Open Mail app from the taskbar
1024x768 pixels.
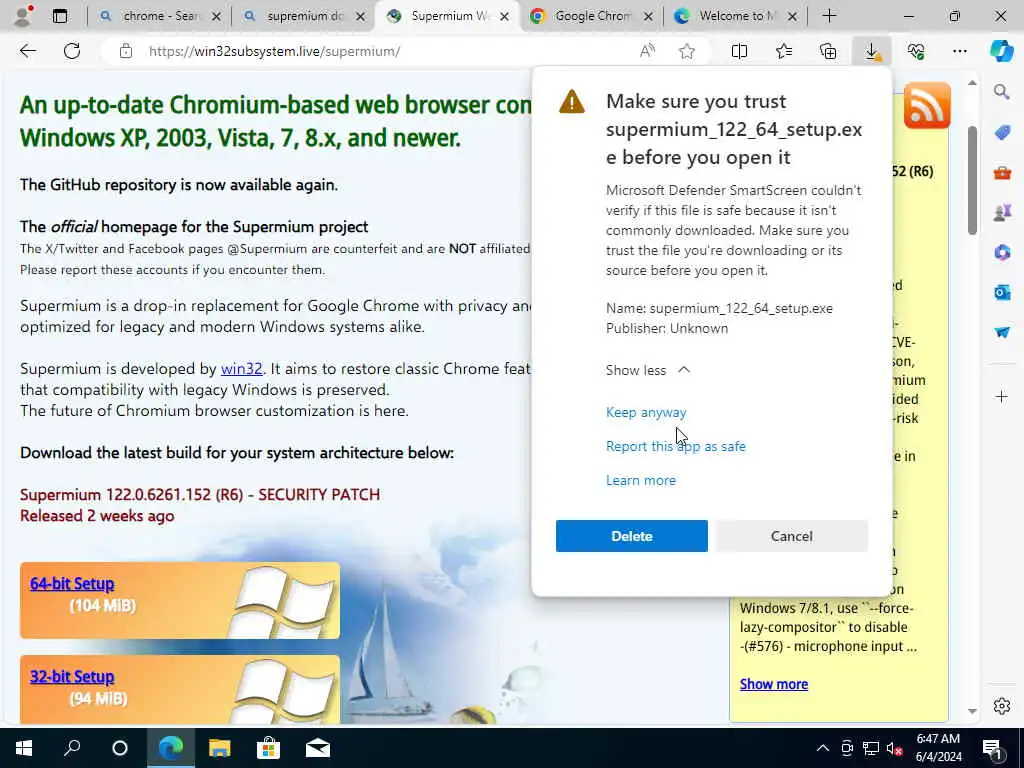click(318, 748)
